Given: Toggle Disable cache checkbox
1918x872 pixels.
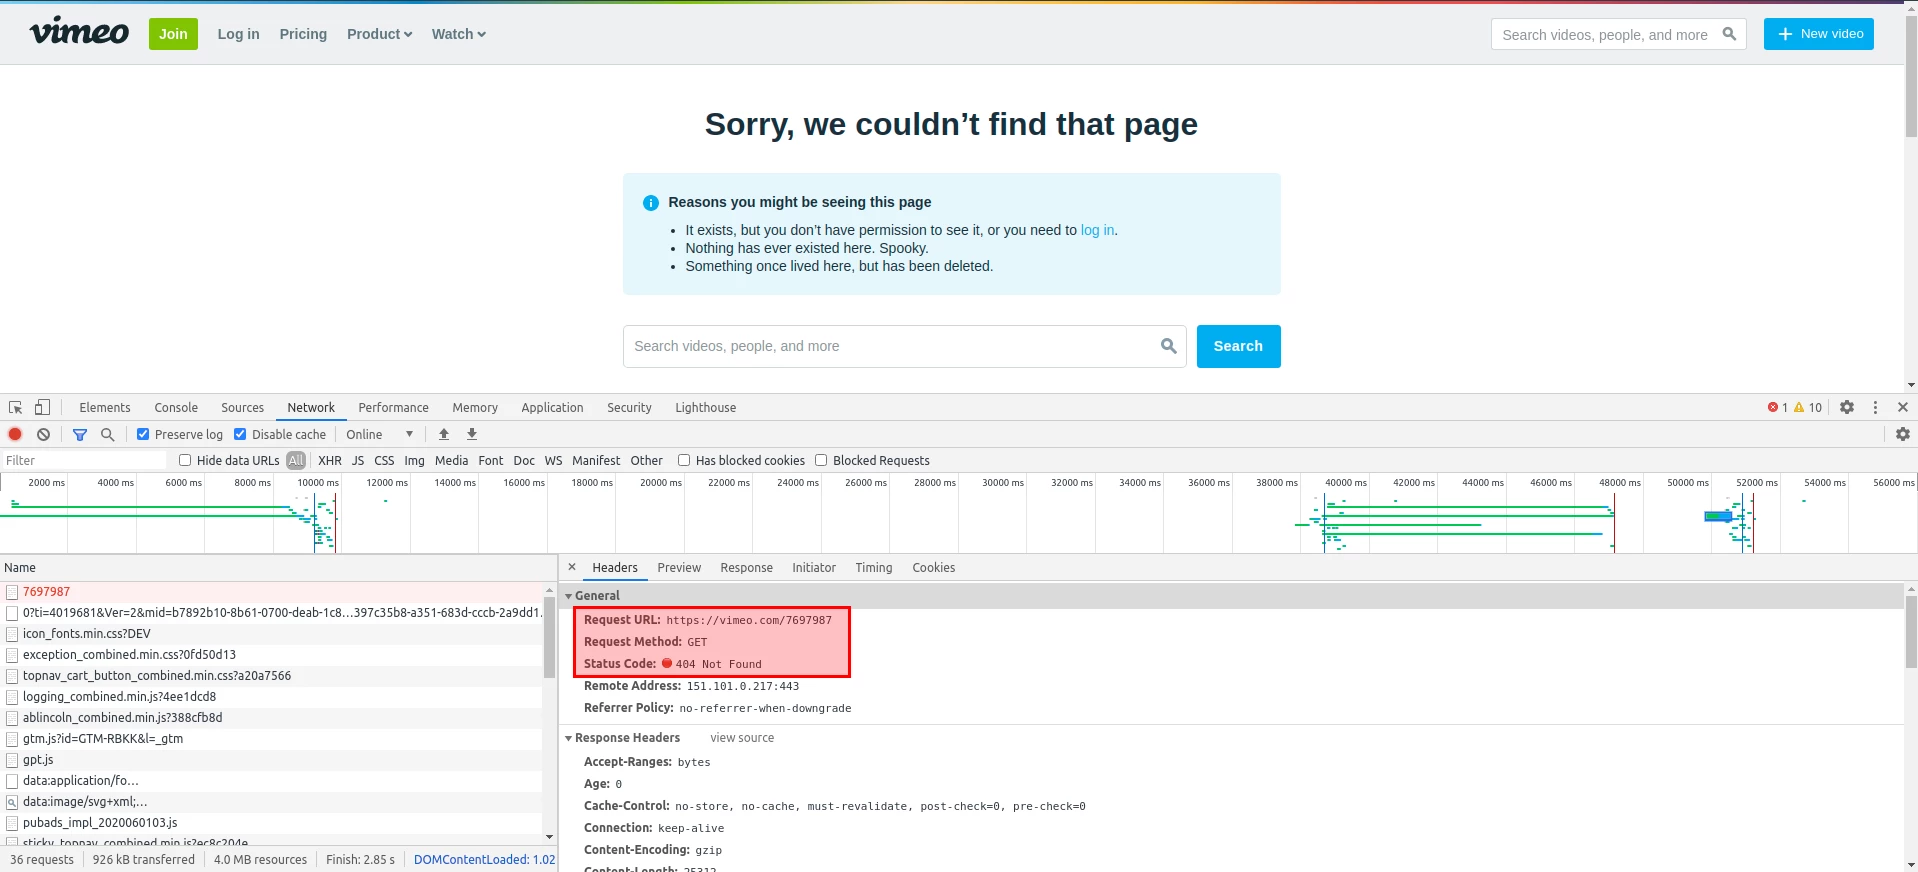Looking at the screenshot, I should tap(240, 434).
